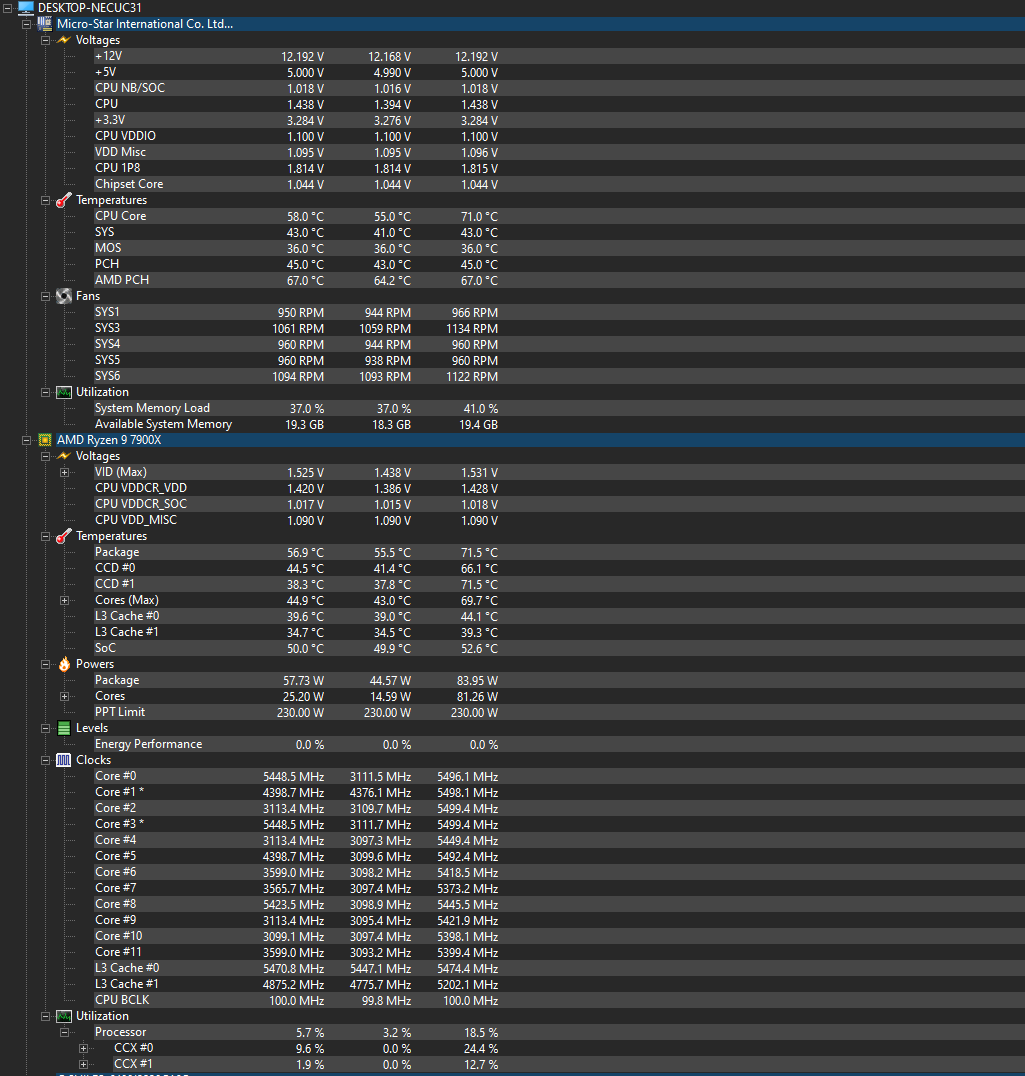Select the System Memory Load row
Viewport: 1025px width, 1076px height.
(x=559, y=408)
